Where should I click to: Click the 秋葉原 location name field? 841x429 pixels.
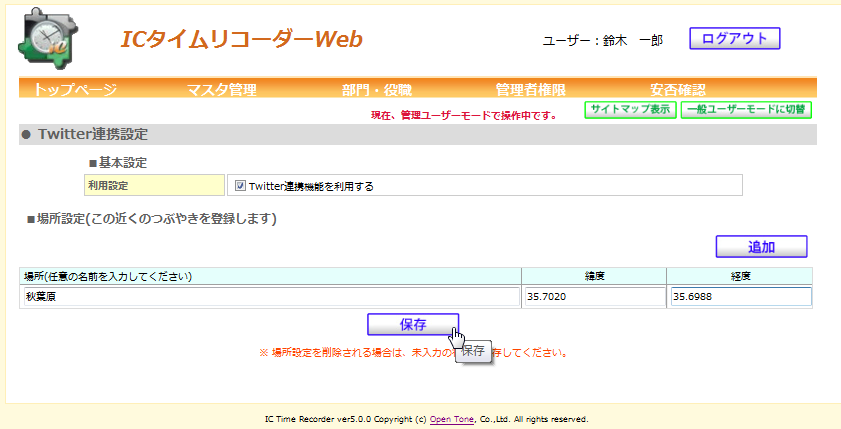pyautogui.click(x=270, y=297)
